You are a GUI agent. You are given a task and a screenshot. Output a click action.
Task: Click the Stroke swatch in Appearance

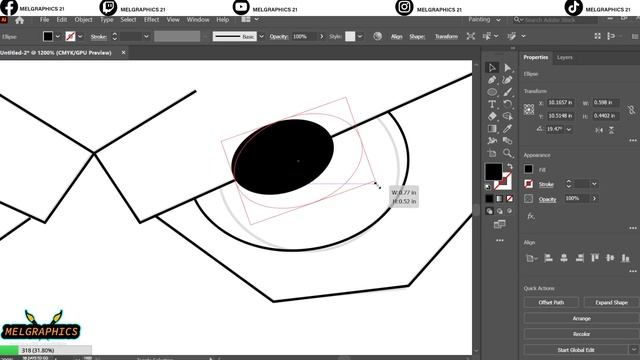click(x=528, y=184)
